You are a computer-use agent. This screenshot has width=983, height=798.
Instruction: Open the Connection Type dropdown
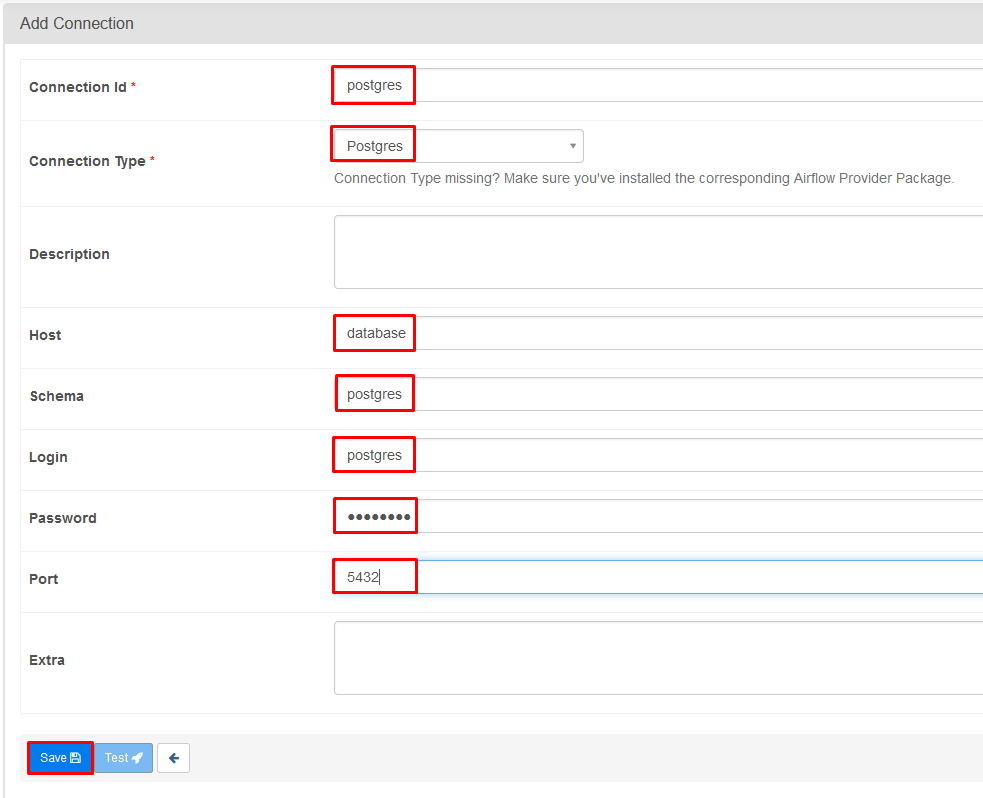point(456,144)
